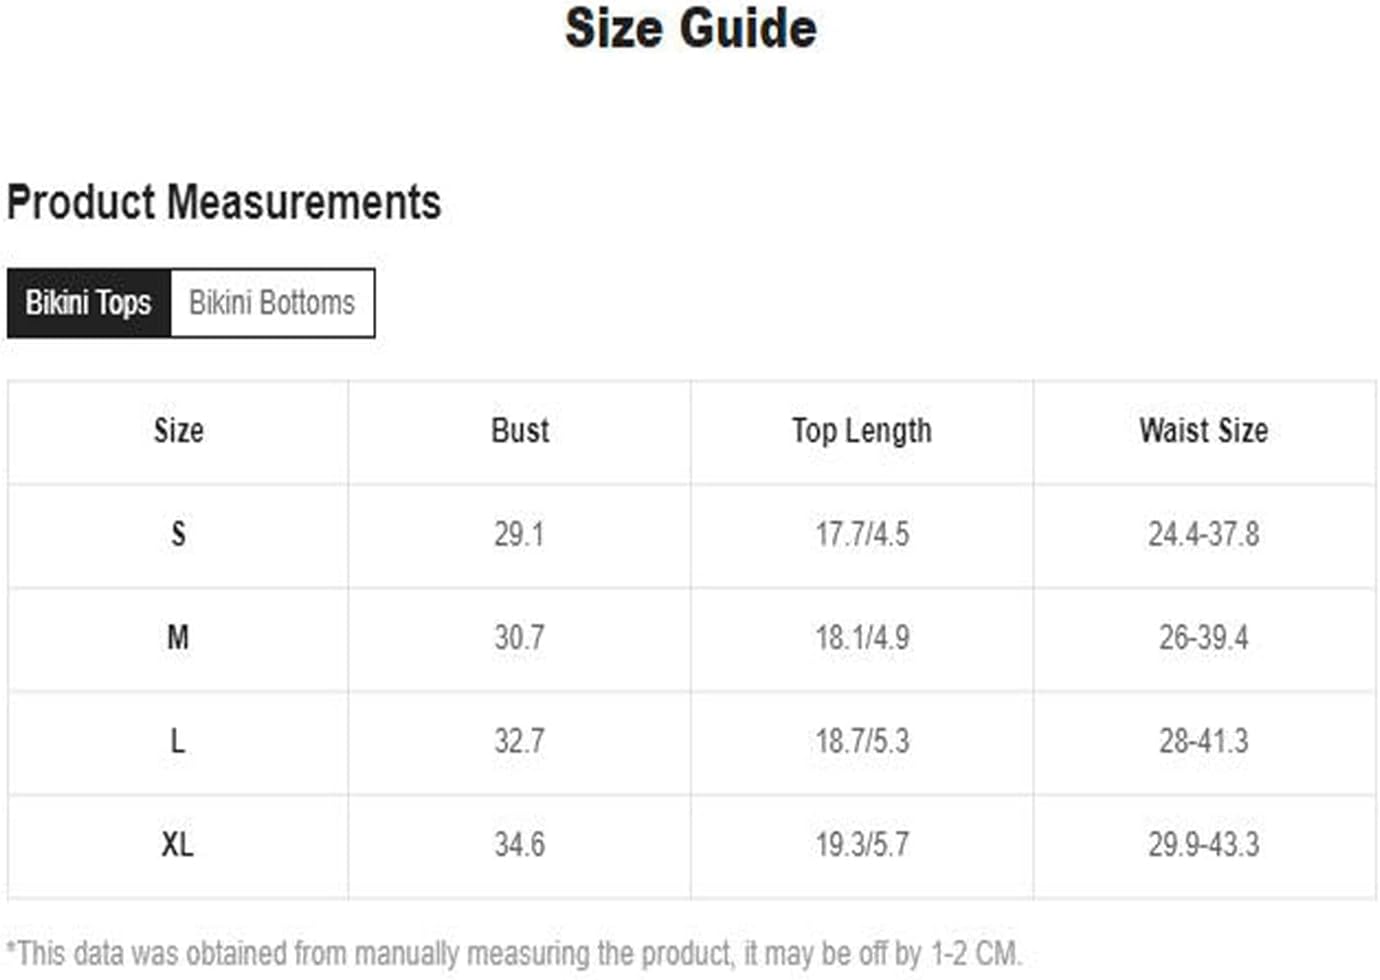Viewport: 1380px width, 980px height.
Task: Click the Bust column header
Action: click(520, 431)
